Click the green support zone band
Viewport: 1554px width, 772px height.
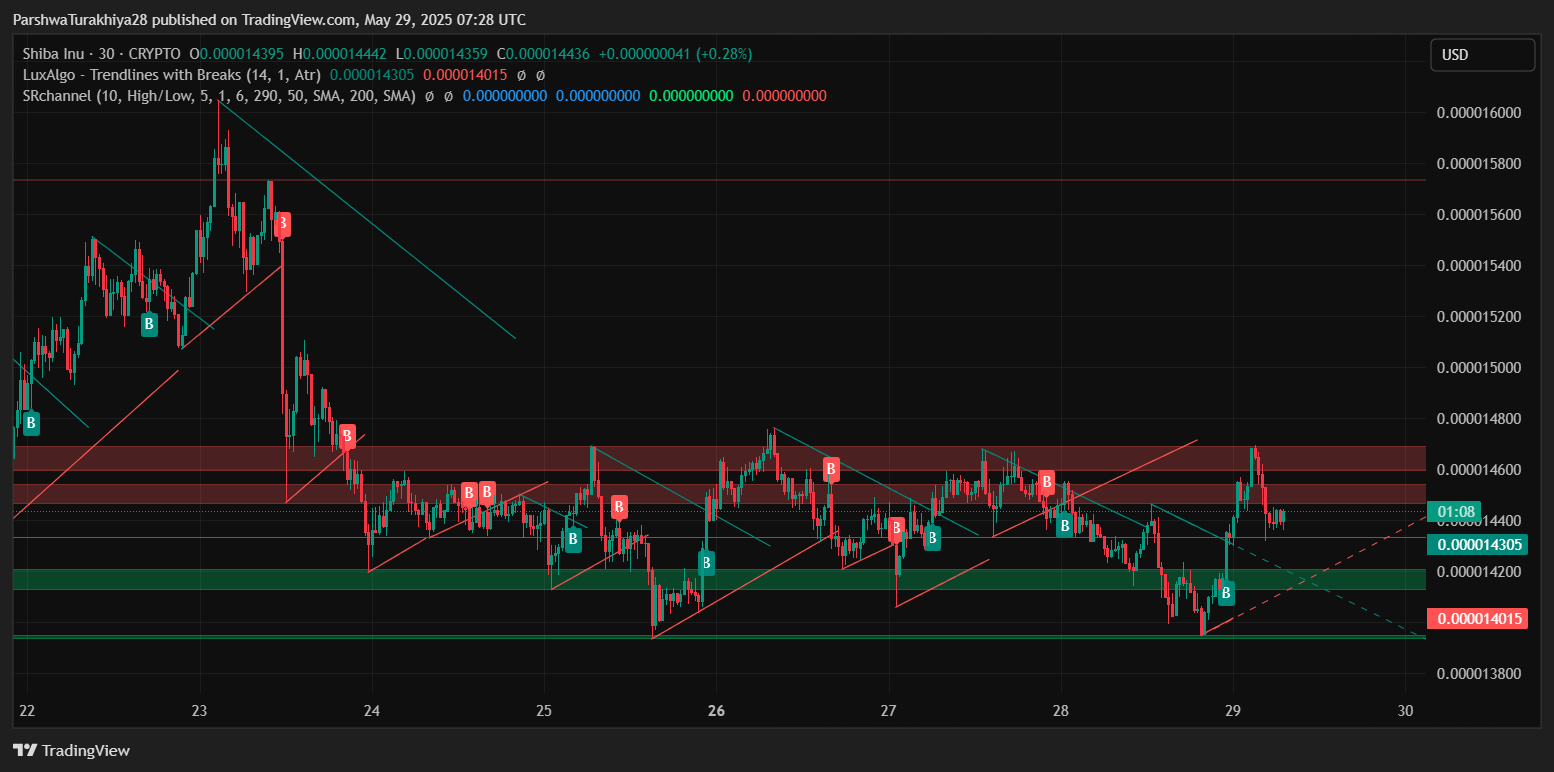point(700,579)
